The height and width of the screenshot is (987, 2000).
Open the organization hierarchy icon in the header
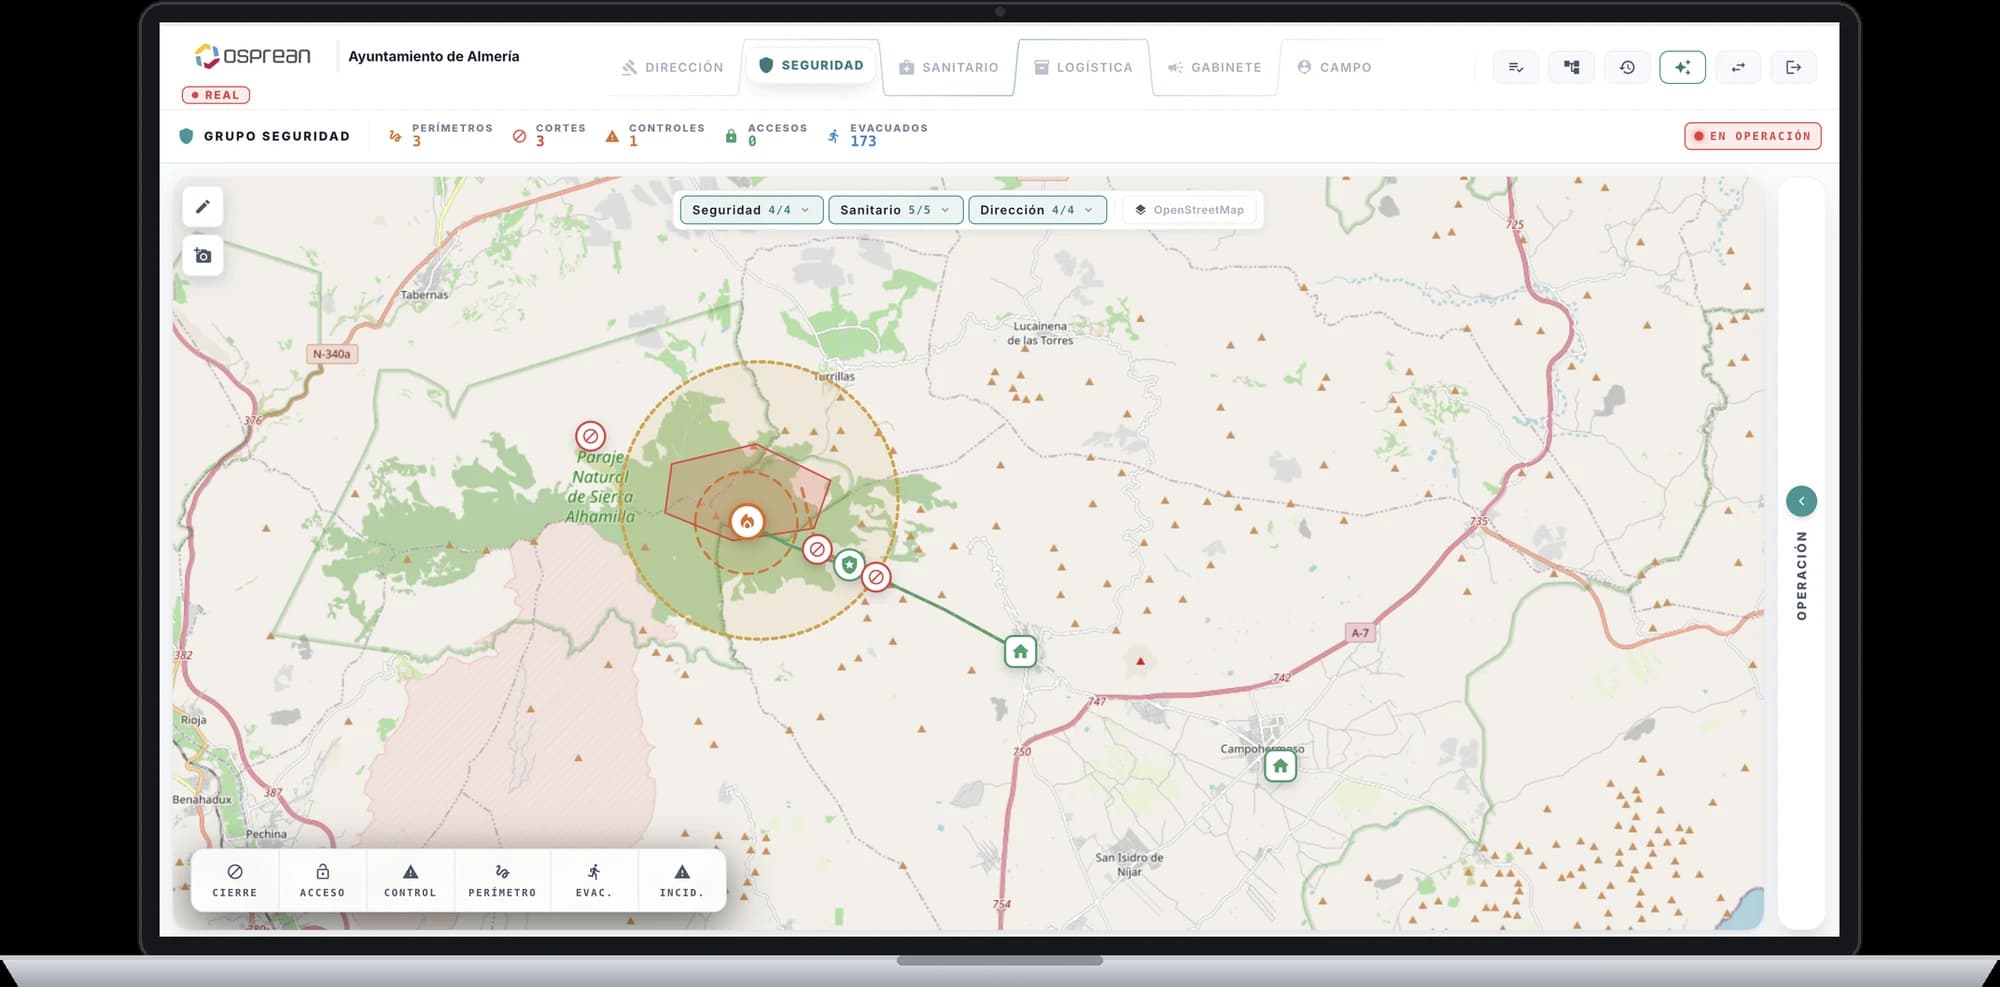[1572, 67]
